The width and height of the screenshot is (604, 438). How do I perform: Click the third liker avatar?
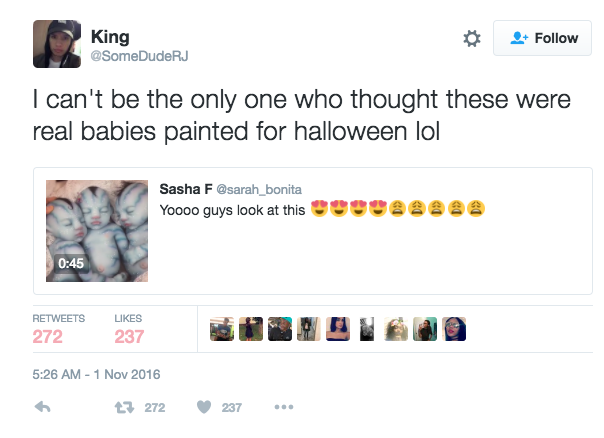[x=279, y=329]
